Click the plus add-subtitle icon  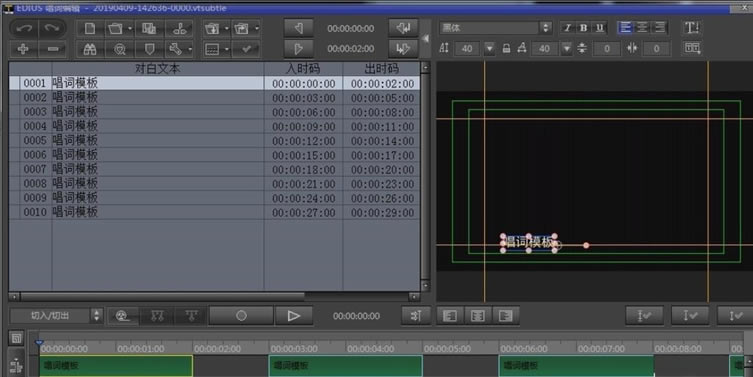[23, 49]
